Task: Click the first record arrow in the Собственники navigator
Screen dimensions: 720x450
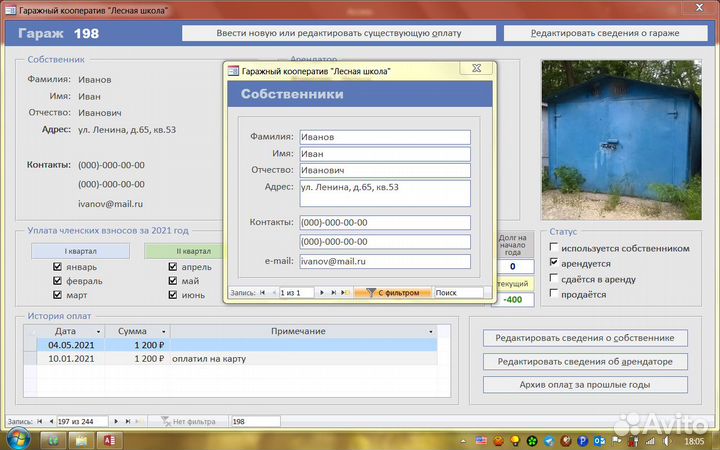Action: tap(263, 293)
